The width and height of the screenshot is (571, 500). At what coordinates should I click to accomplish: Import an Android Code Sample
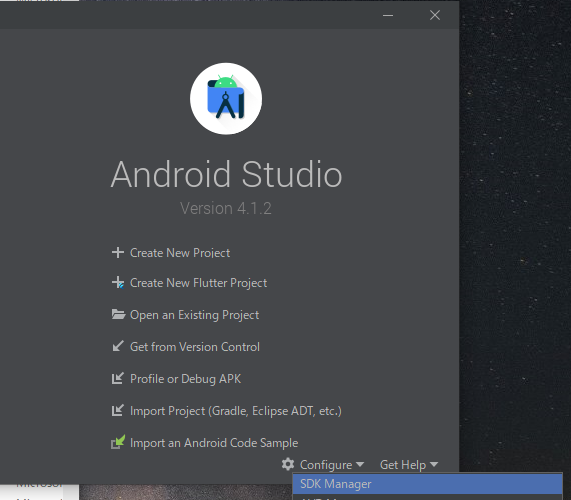pos(214,443)
